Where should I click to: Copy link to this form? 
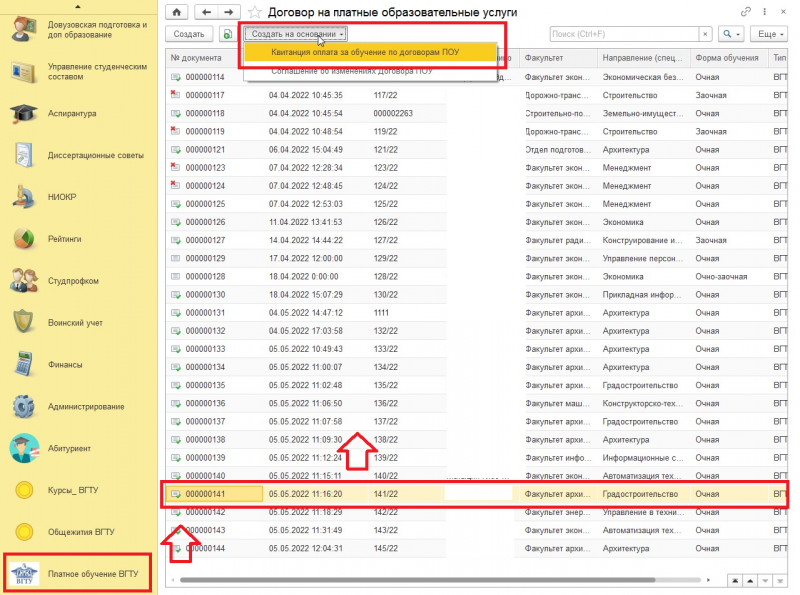pyautogui.click(x=745, y=12)
